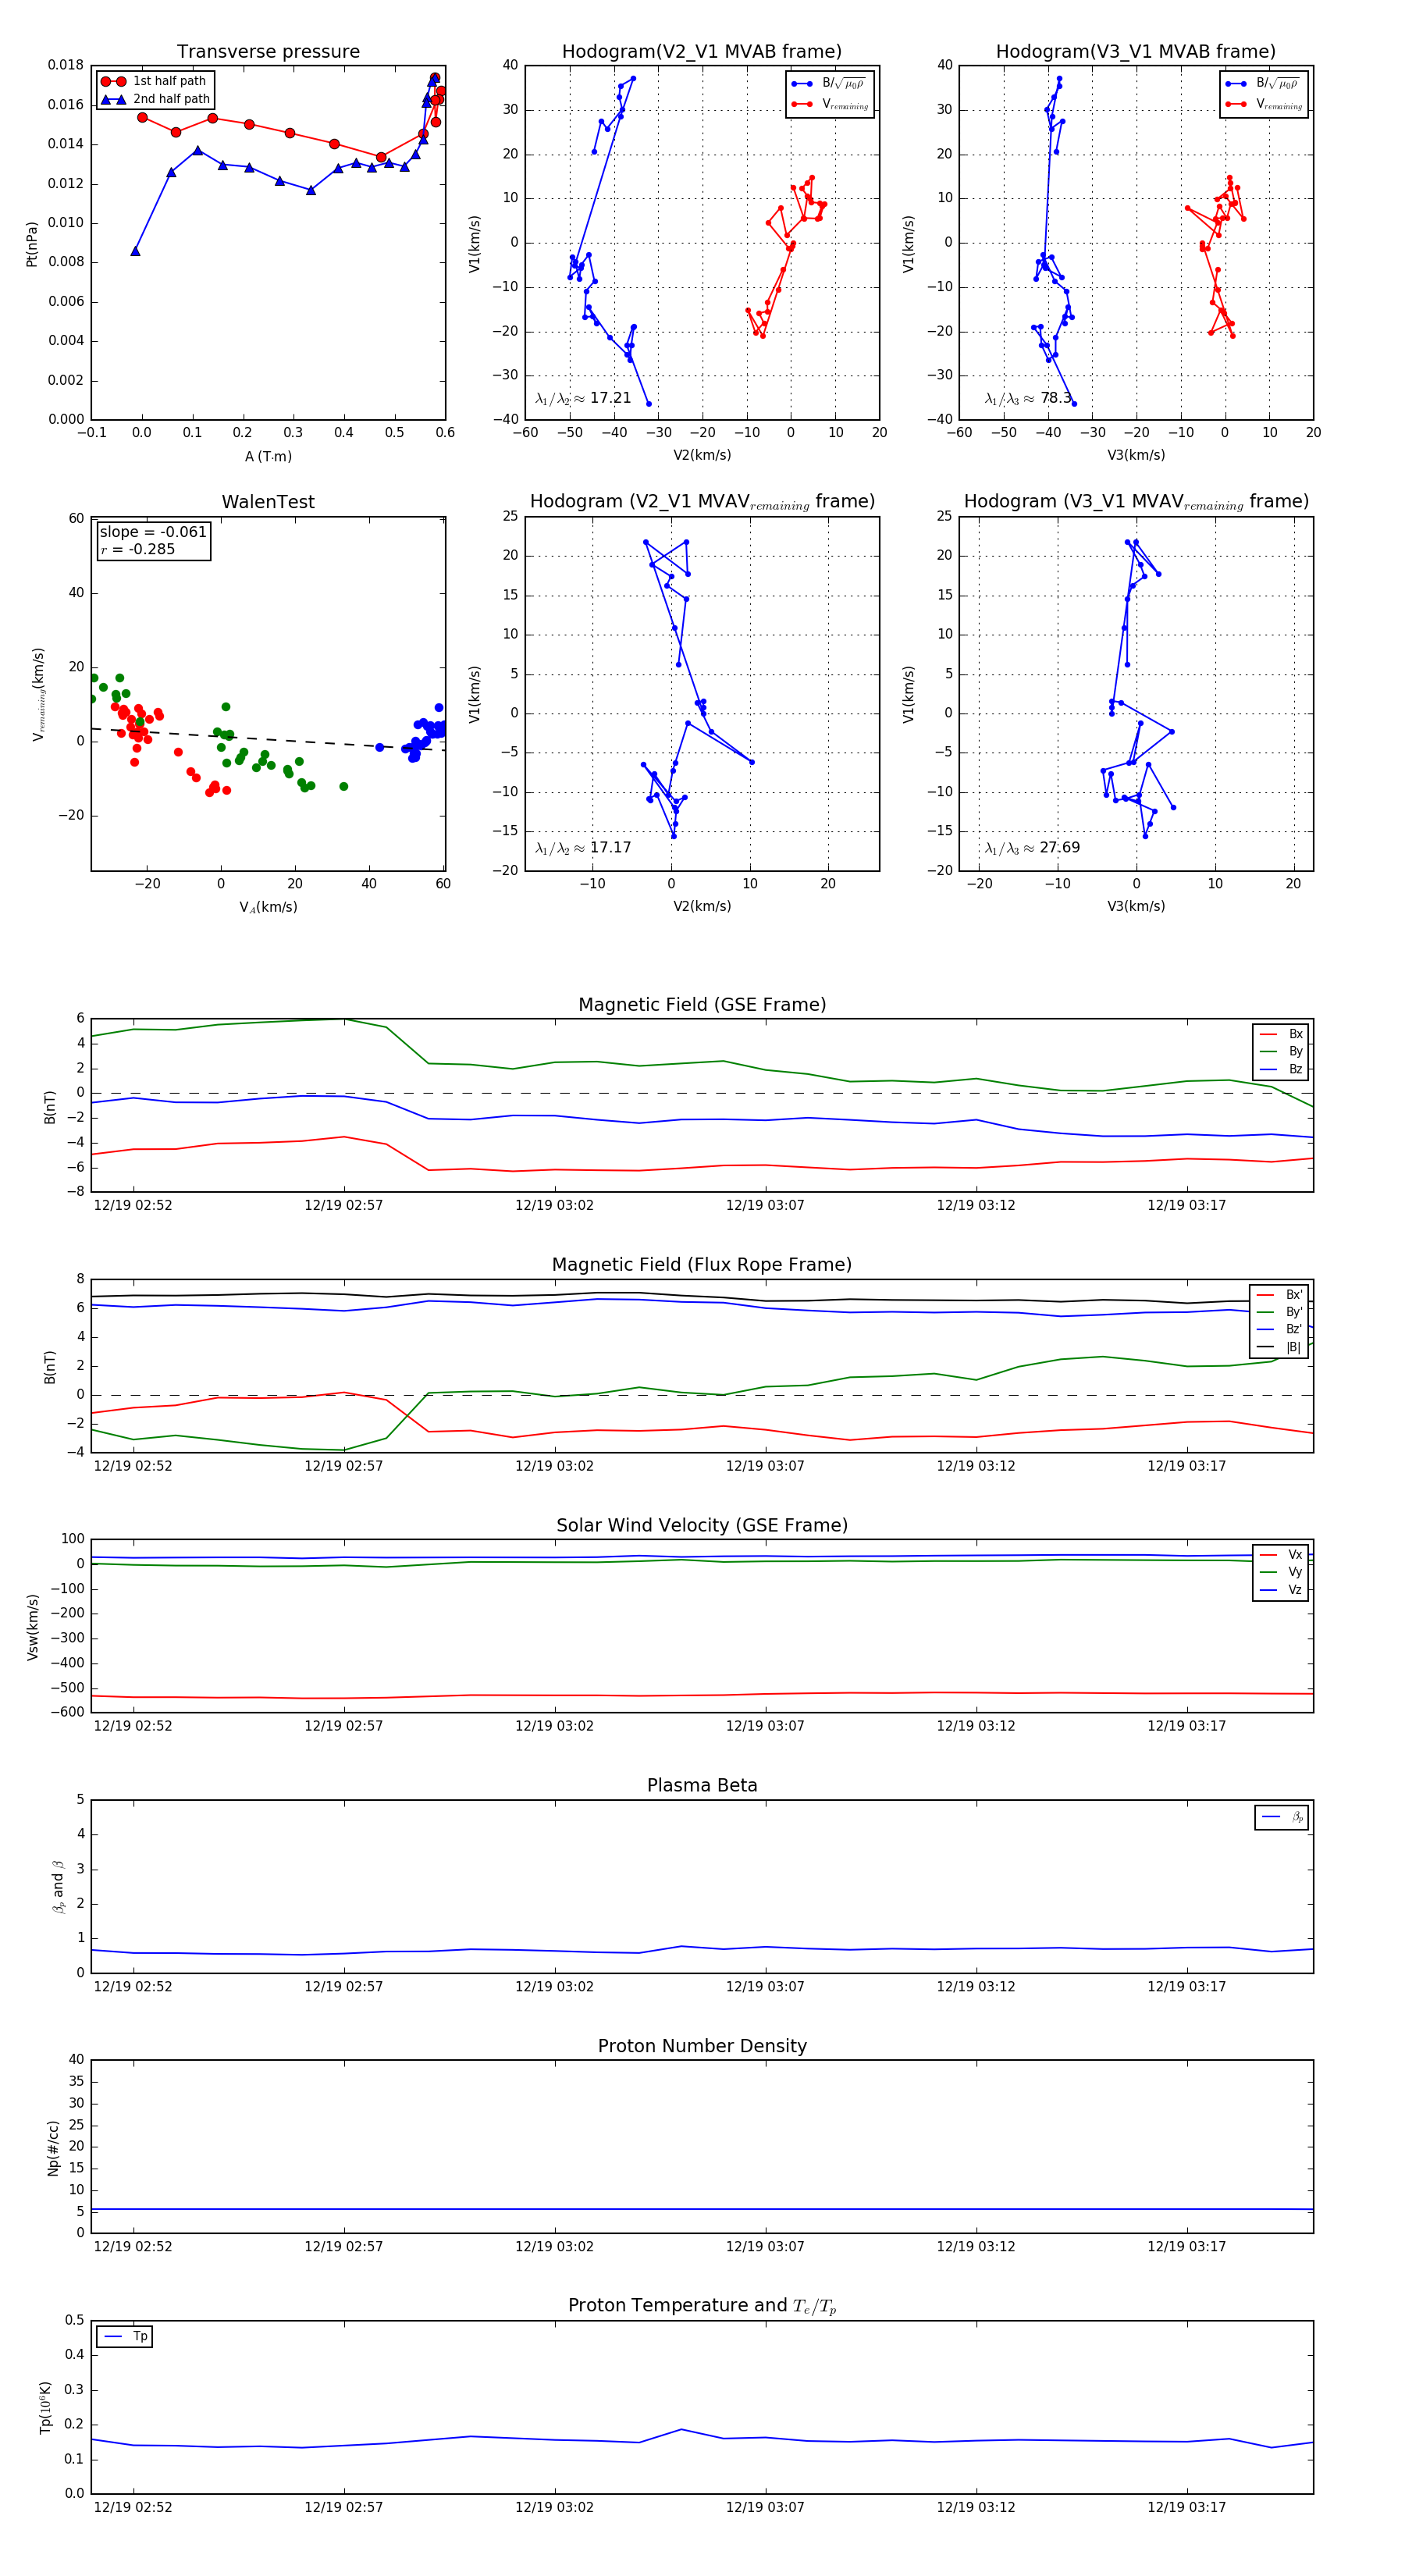Click the 'Proton Number Density' plot title
Viewport: 1405px width, 2576px height.
pos(702,2046)
